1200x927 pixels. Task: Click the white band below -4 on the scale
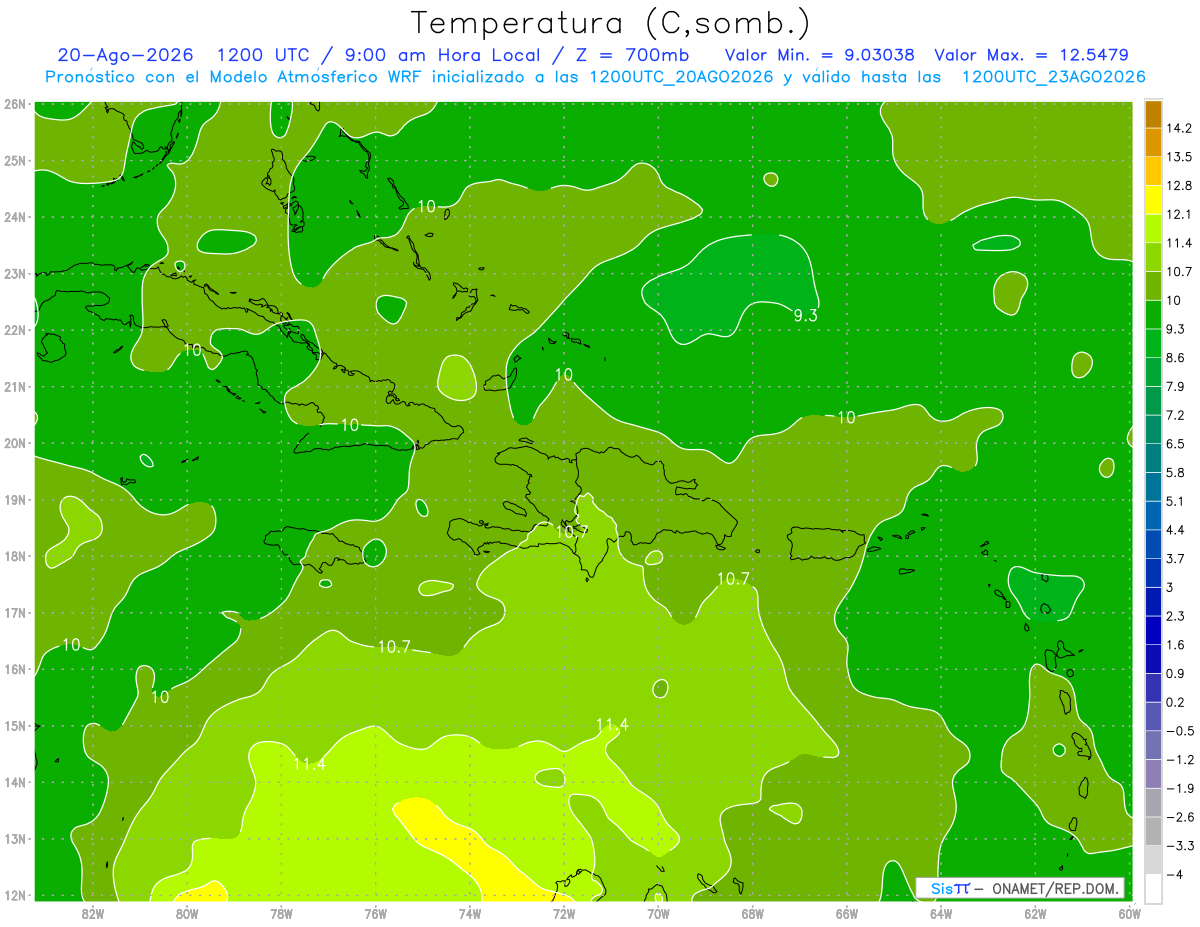click(1153, 888)
